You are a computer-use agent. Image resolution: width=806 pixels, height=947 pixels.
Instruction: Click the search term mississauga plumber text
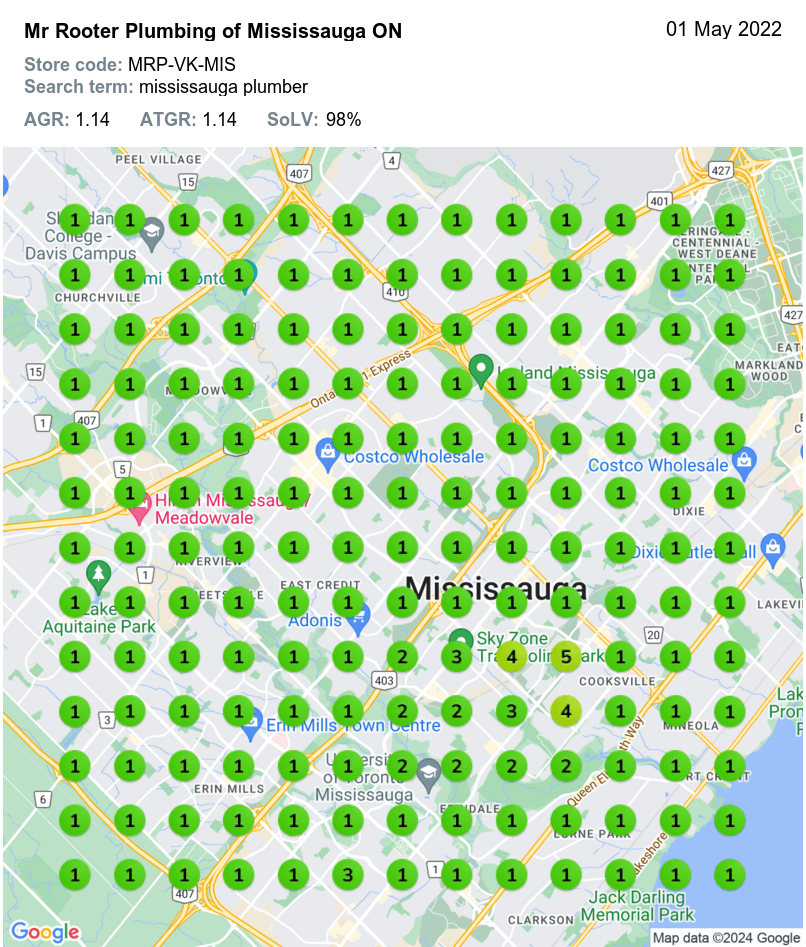[223, 86]
